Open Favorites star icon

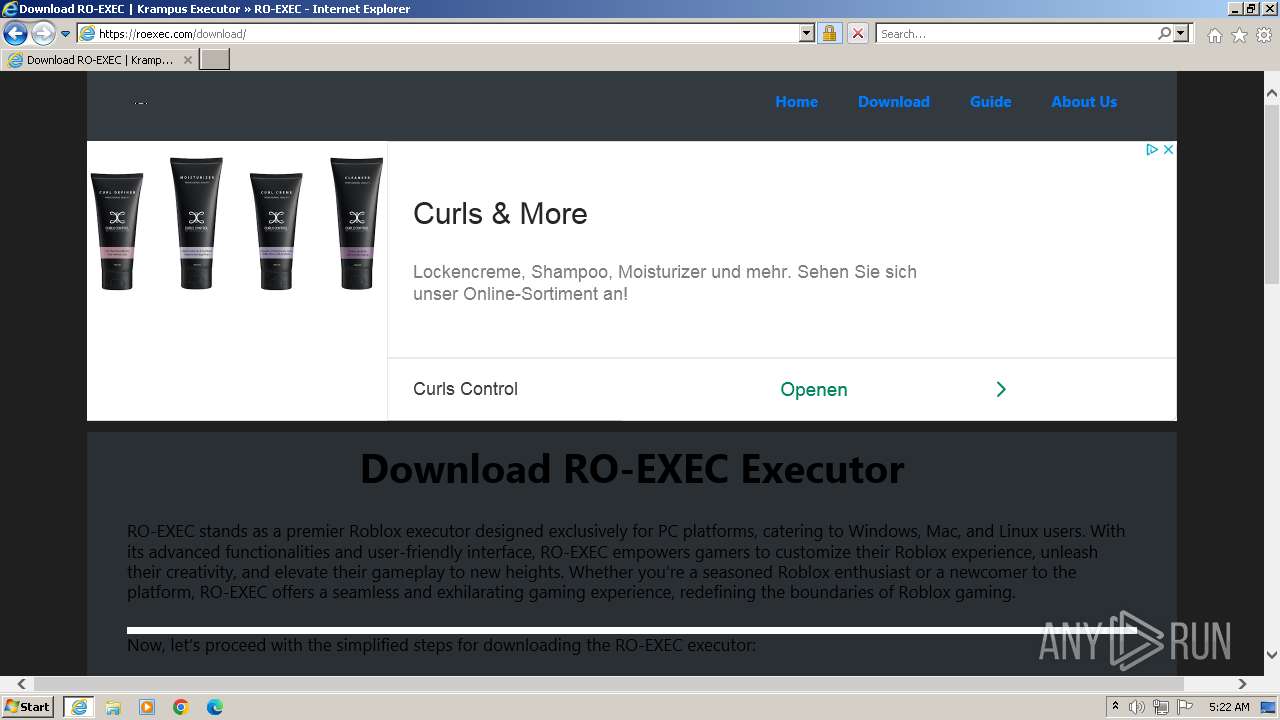pos(1239,35)
